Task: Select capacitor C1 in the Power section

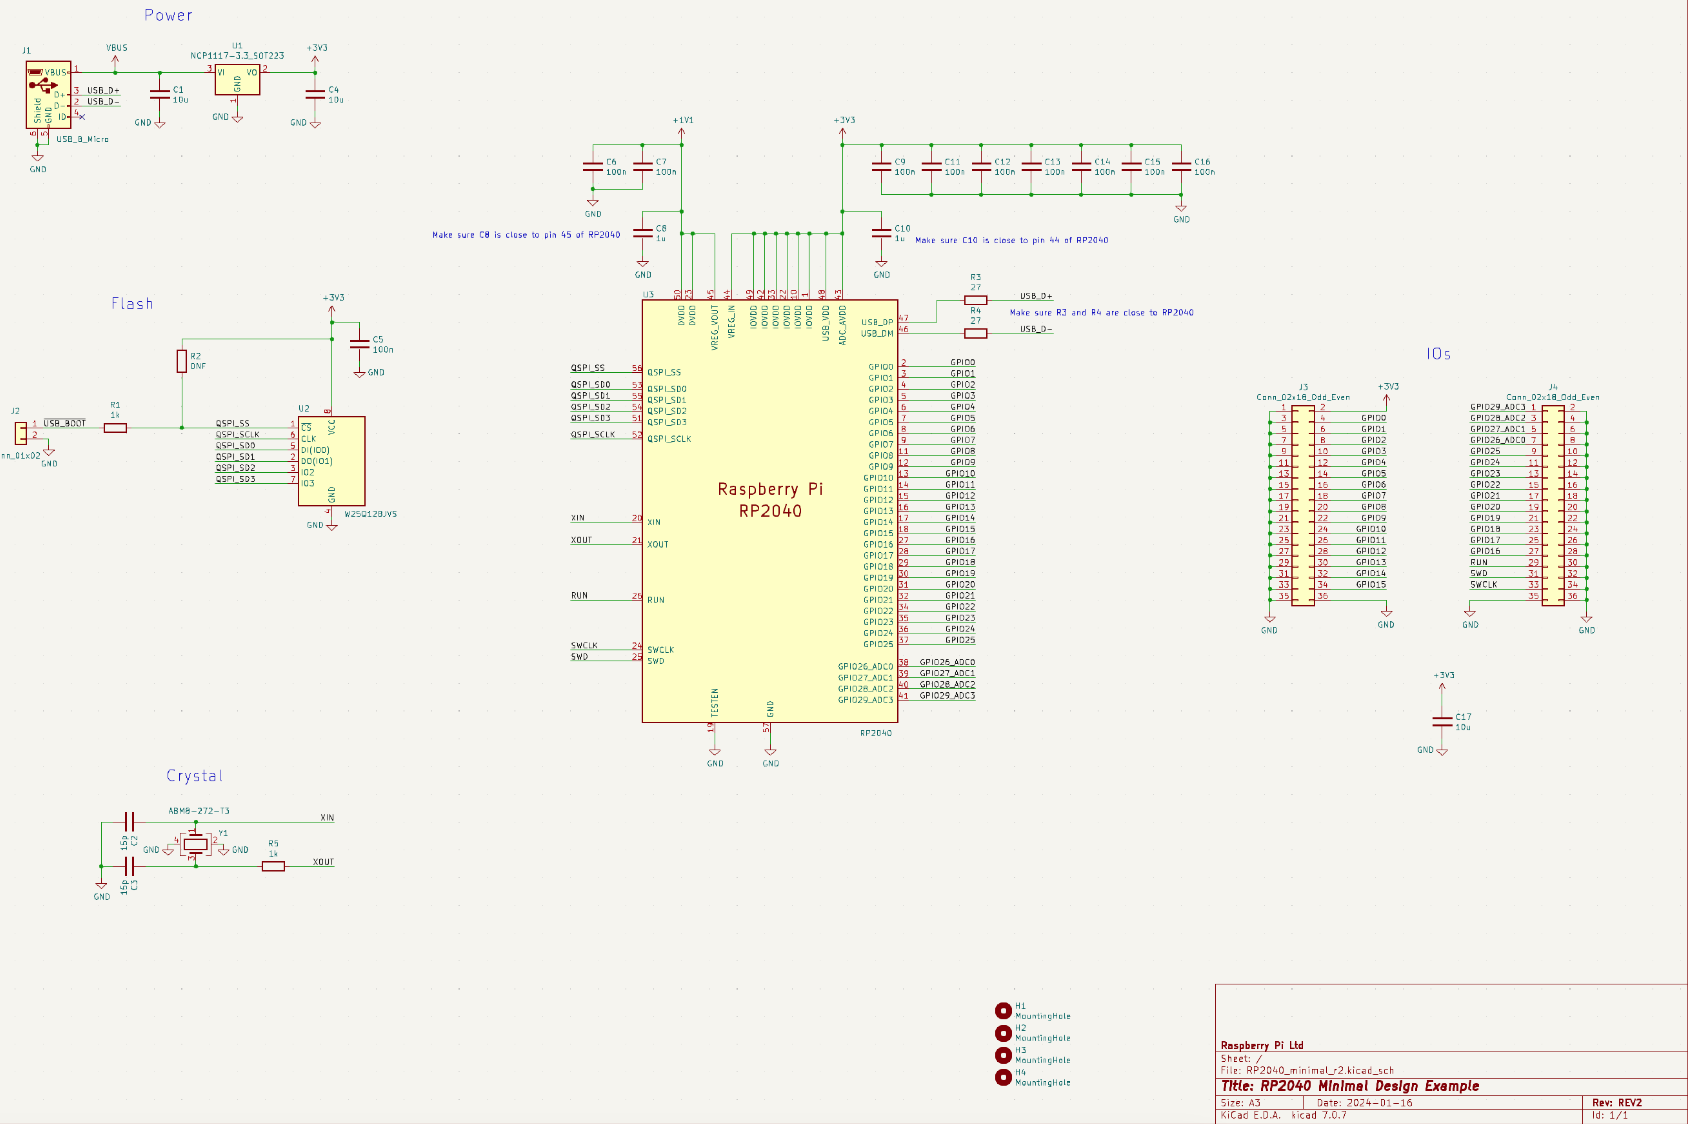Action: 159,94
